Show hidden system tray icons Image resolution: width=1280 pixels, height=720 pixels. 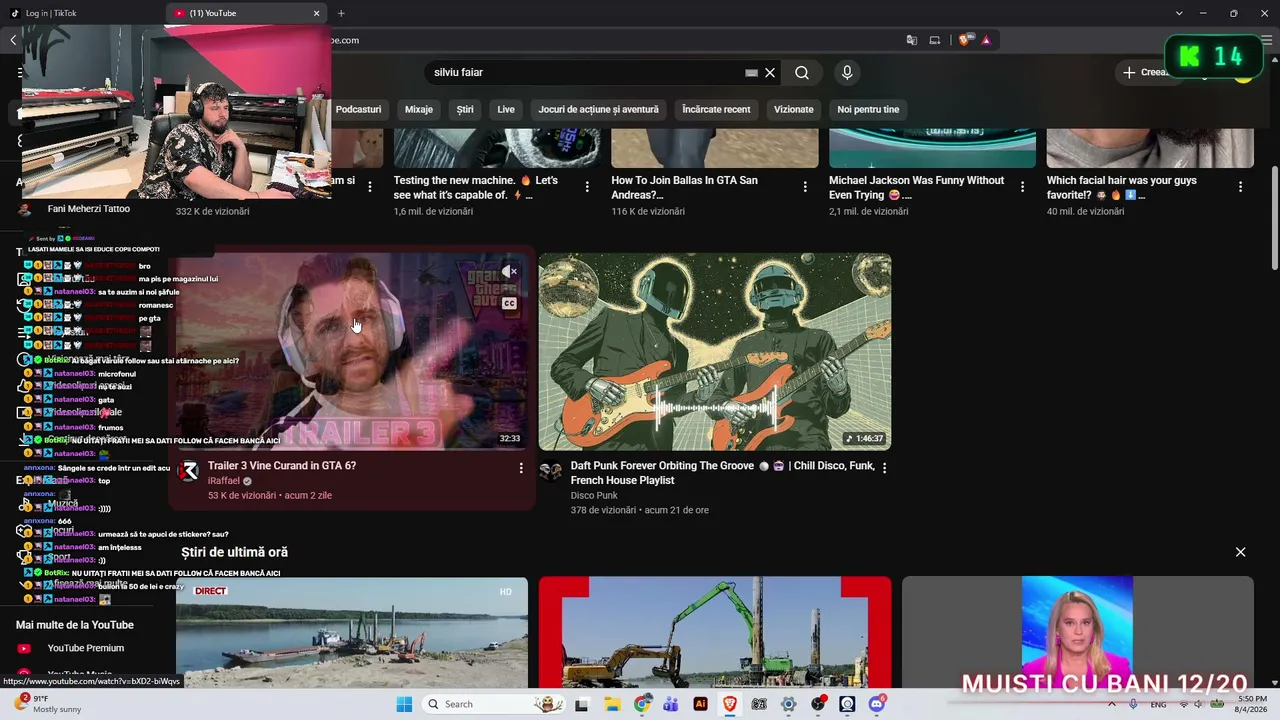[1111, 704]
